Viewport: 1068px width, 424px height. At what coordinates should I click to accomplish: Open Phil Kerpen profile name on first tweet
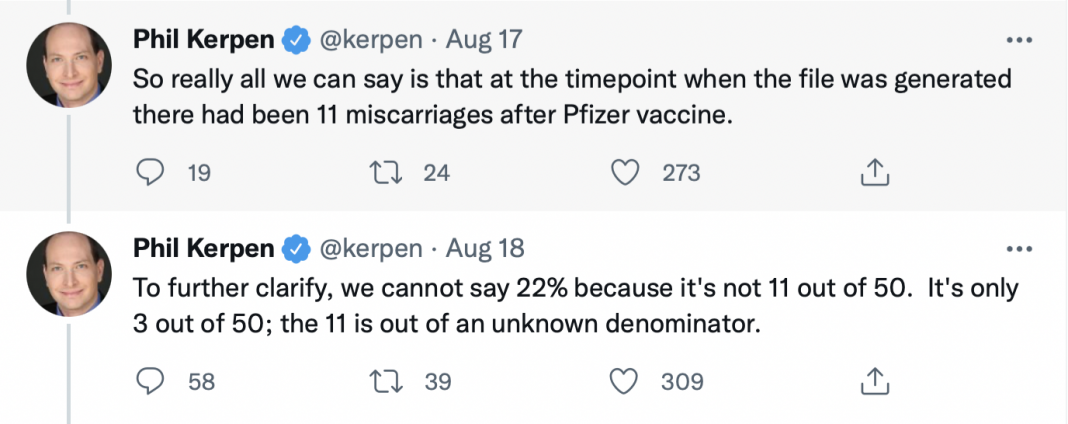pos(203,40)
